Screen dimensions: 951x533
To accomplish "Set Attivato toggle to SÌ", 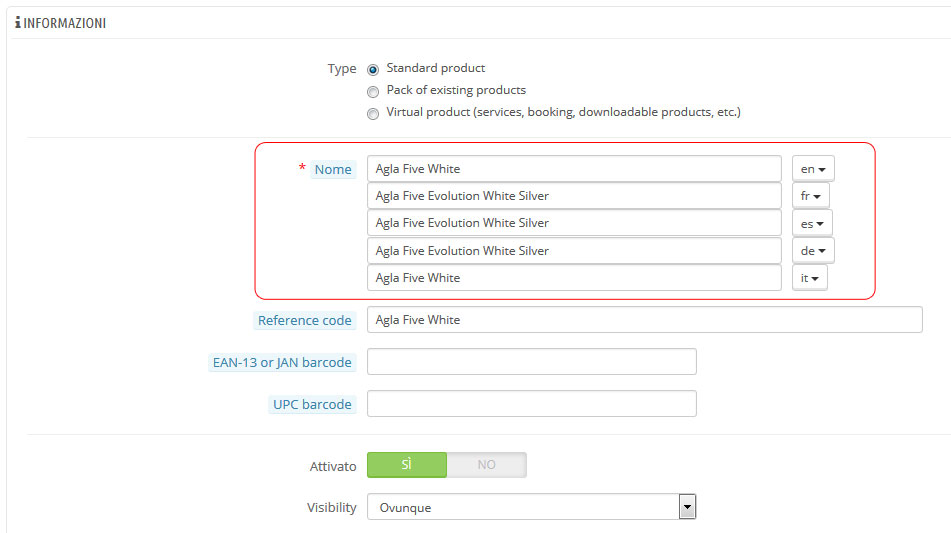I will [x=407, y=465].
